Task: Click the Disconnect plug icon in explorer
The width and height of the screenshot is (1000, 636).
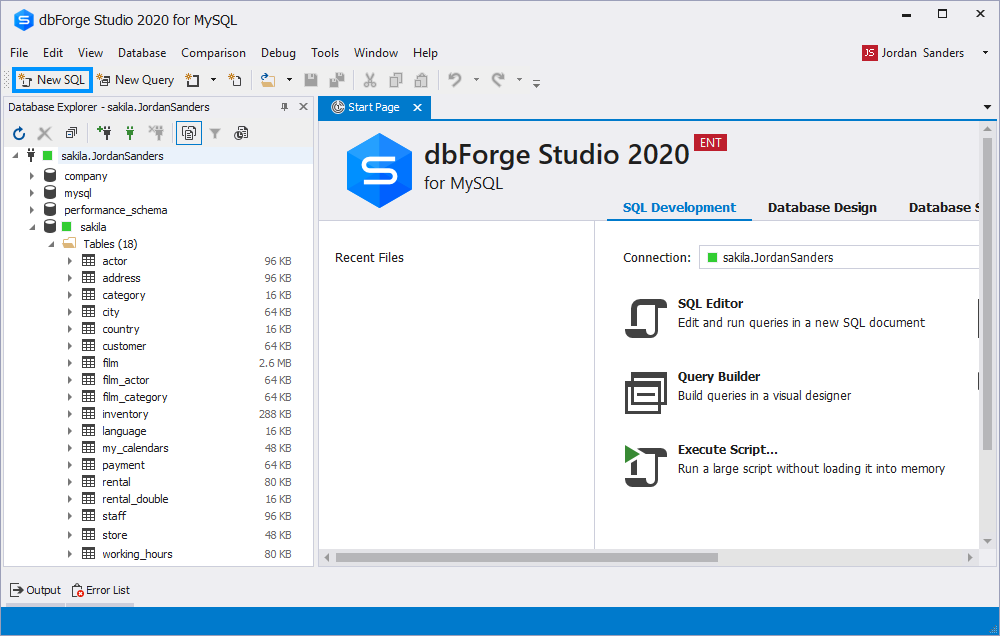Action: [x=156, y=133]
